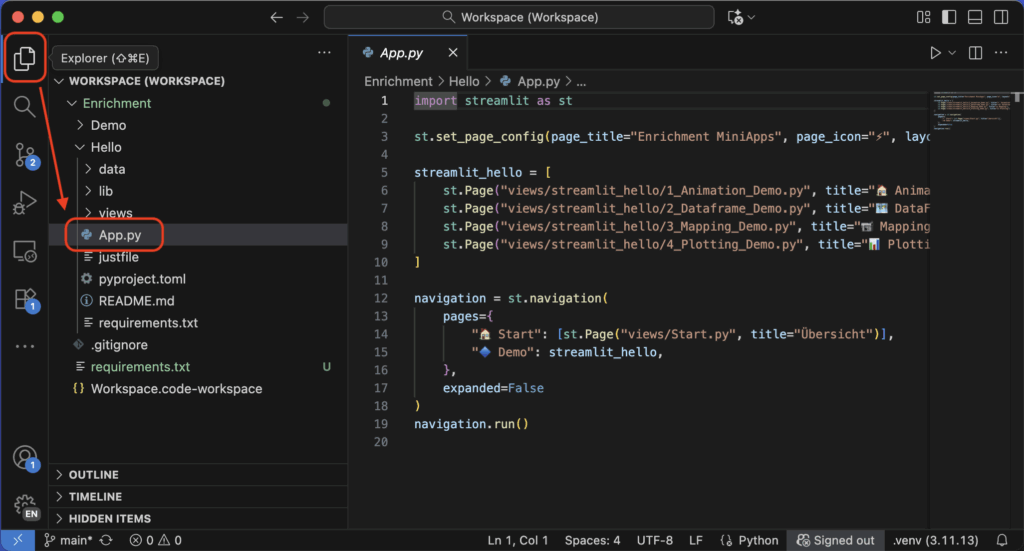Select the App.py editor tab

click(x=400, y=53)
